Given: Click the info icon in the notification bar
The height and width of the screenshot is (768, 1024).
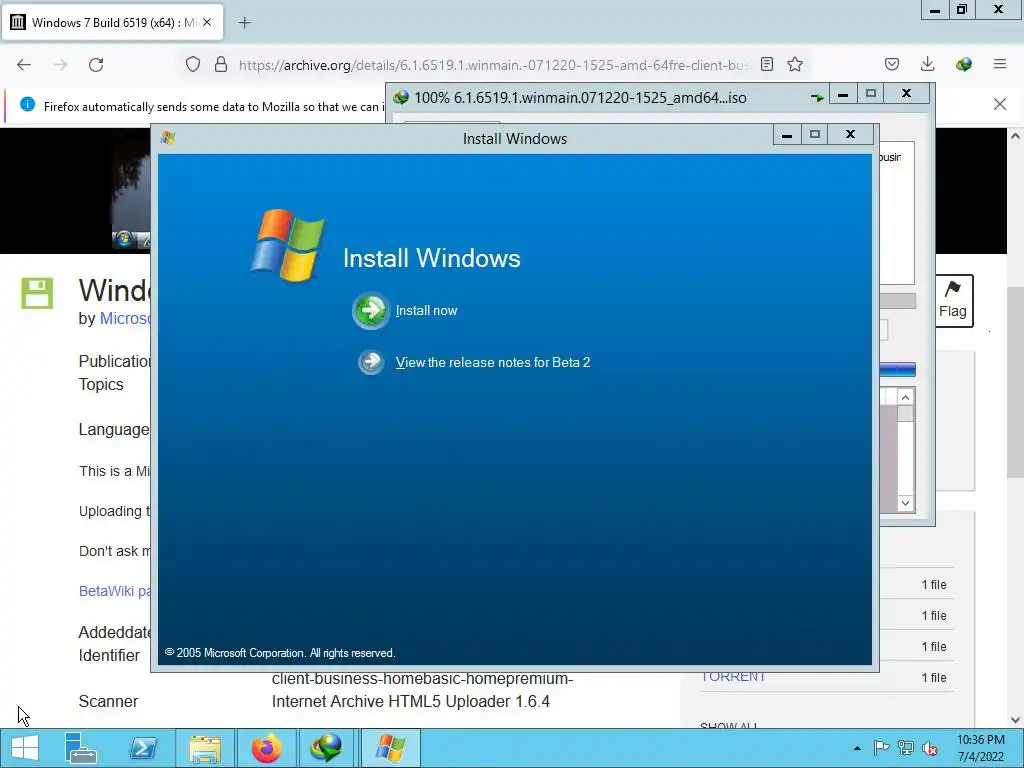Looking at the screenshot, I should point(27,104).
